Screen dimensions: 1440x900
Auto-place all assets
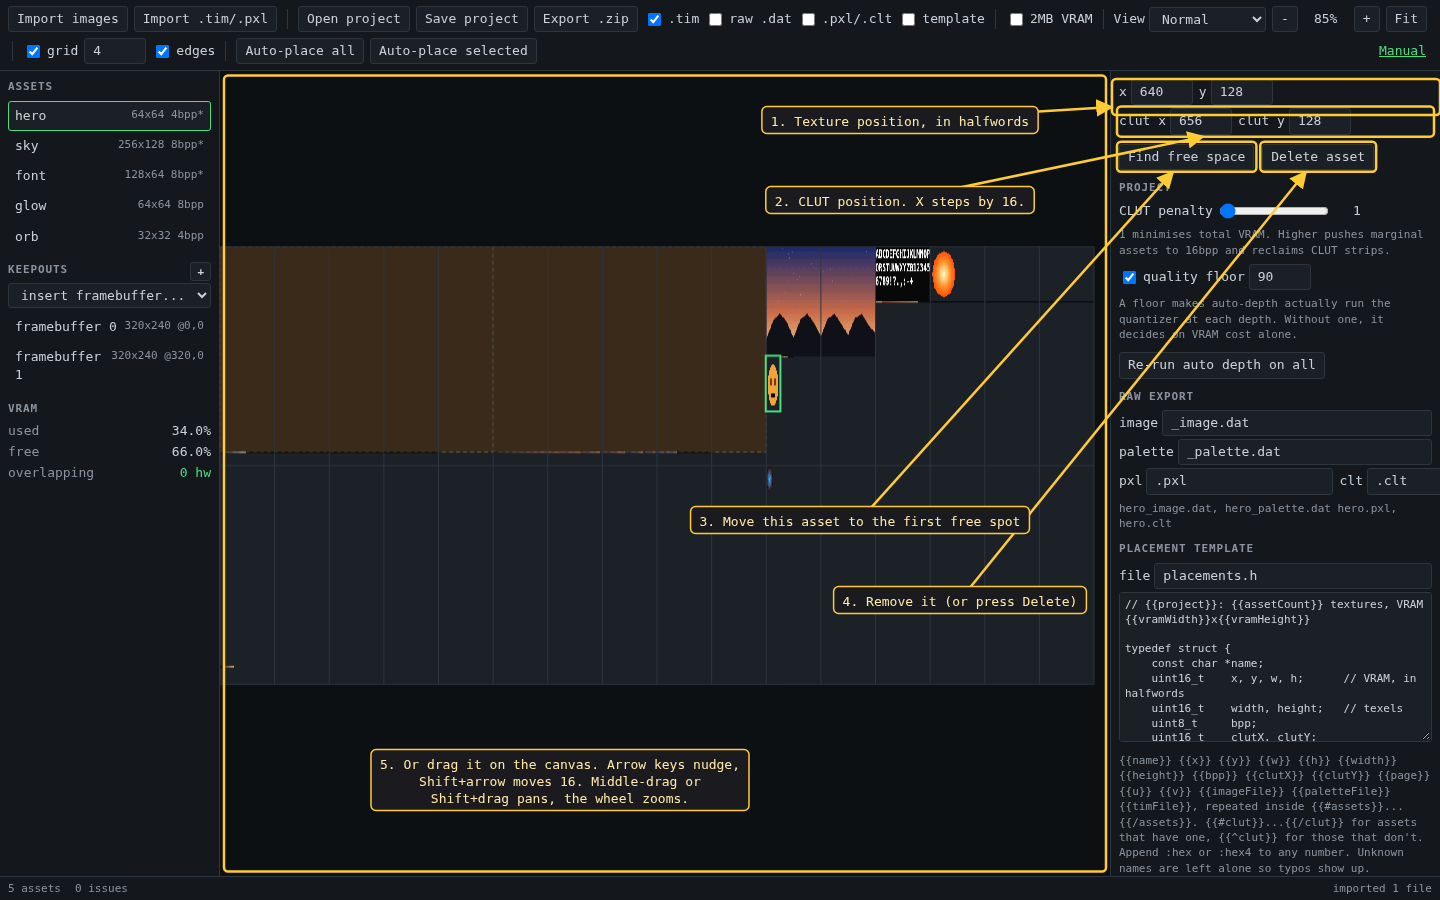pos(300,51)
